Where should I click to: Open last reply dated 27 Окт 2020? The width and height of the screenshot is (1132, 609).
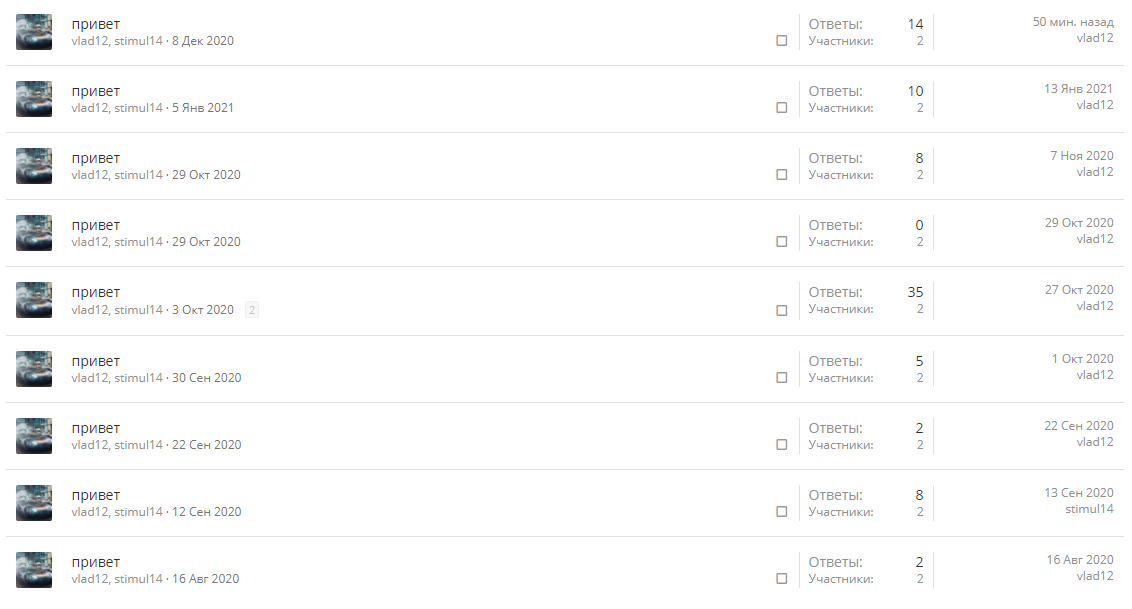point(1079,290)
